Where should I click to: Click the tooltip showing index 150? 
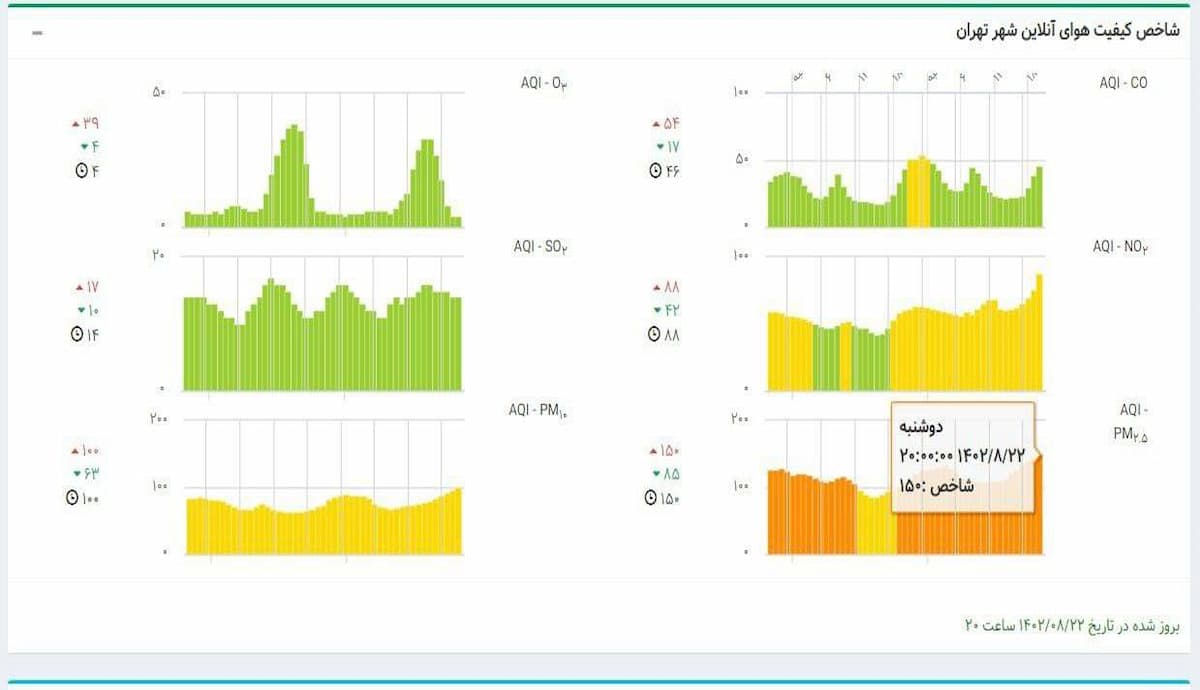tap(963, 456)
